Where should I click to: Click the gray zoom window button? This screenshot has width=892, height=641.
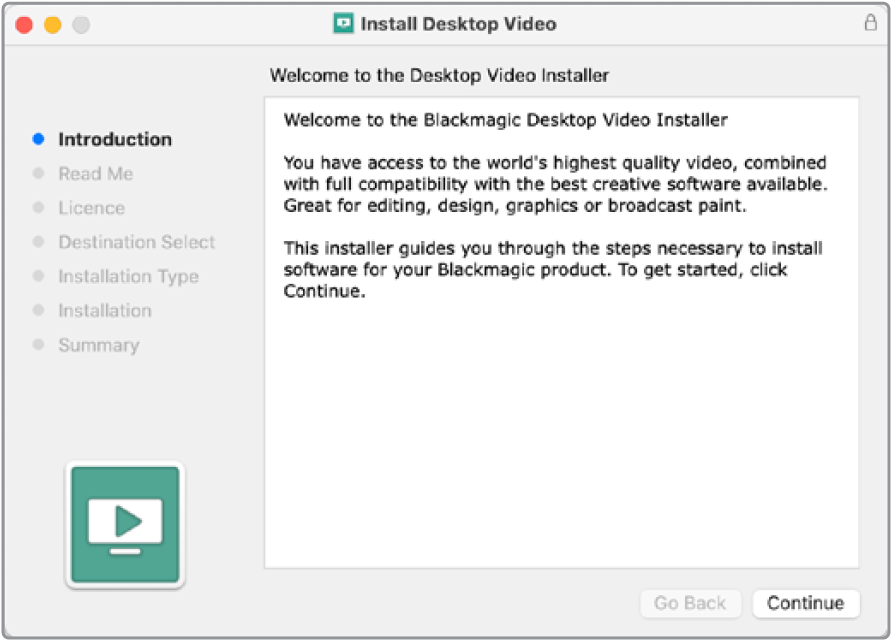point(80,25)
